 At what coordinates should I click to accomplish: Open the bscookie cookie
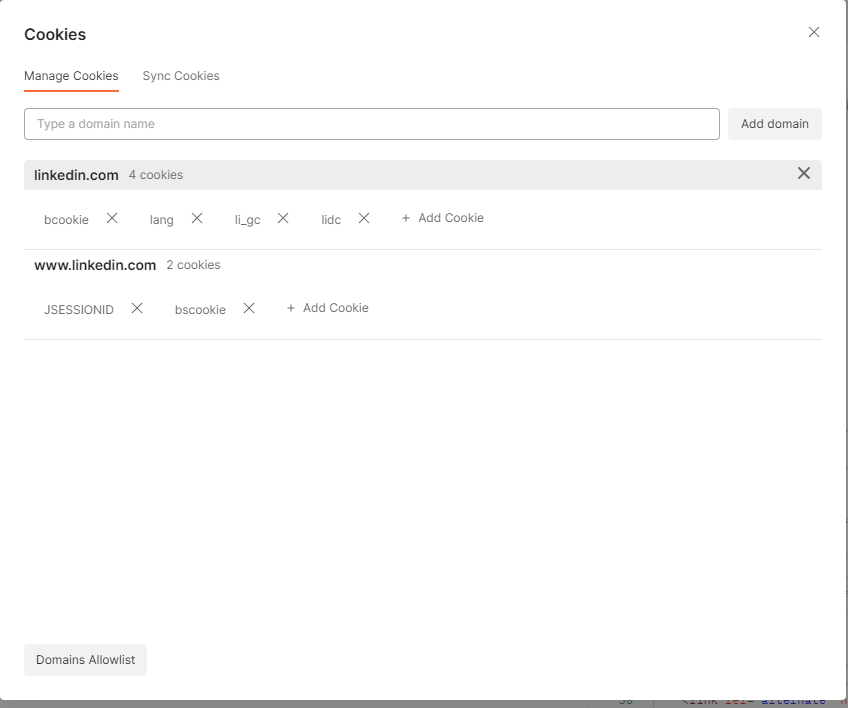[x=200, y=310]
